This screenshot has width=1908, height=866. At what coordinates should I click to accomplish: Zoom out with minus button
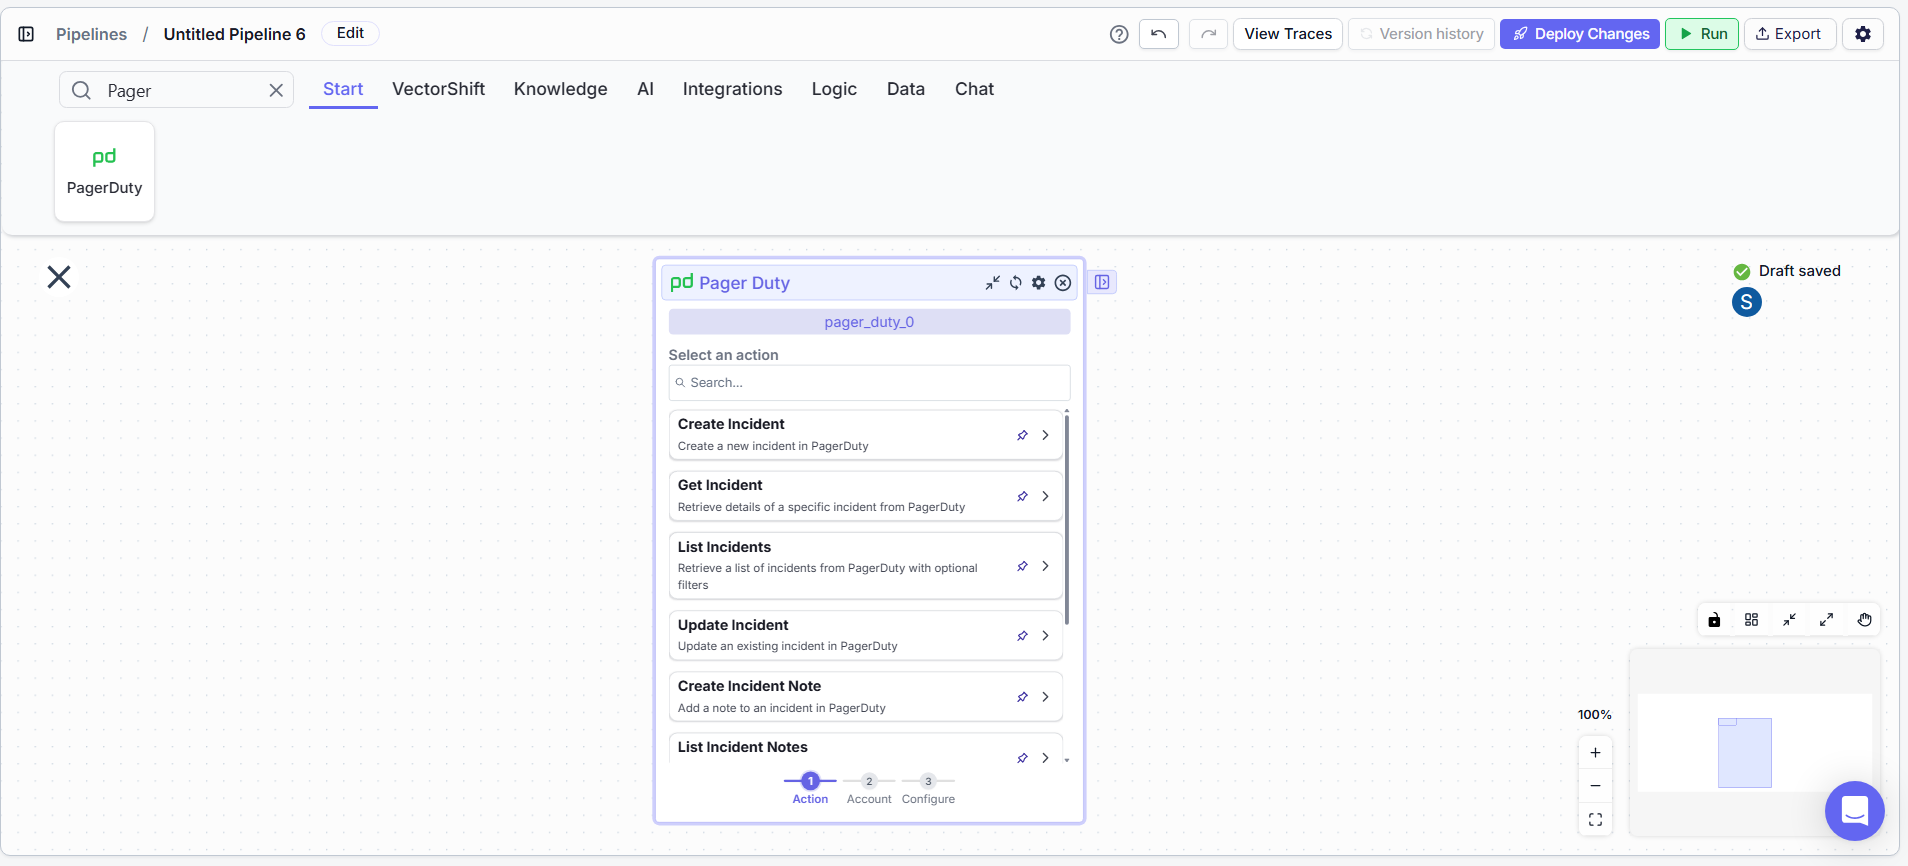(x=1595, y=786)
